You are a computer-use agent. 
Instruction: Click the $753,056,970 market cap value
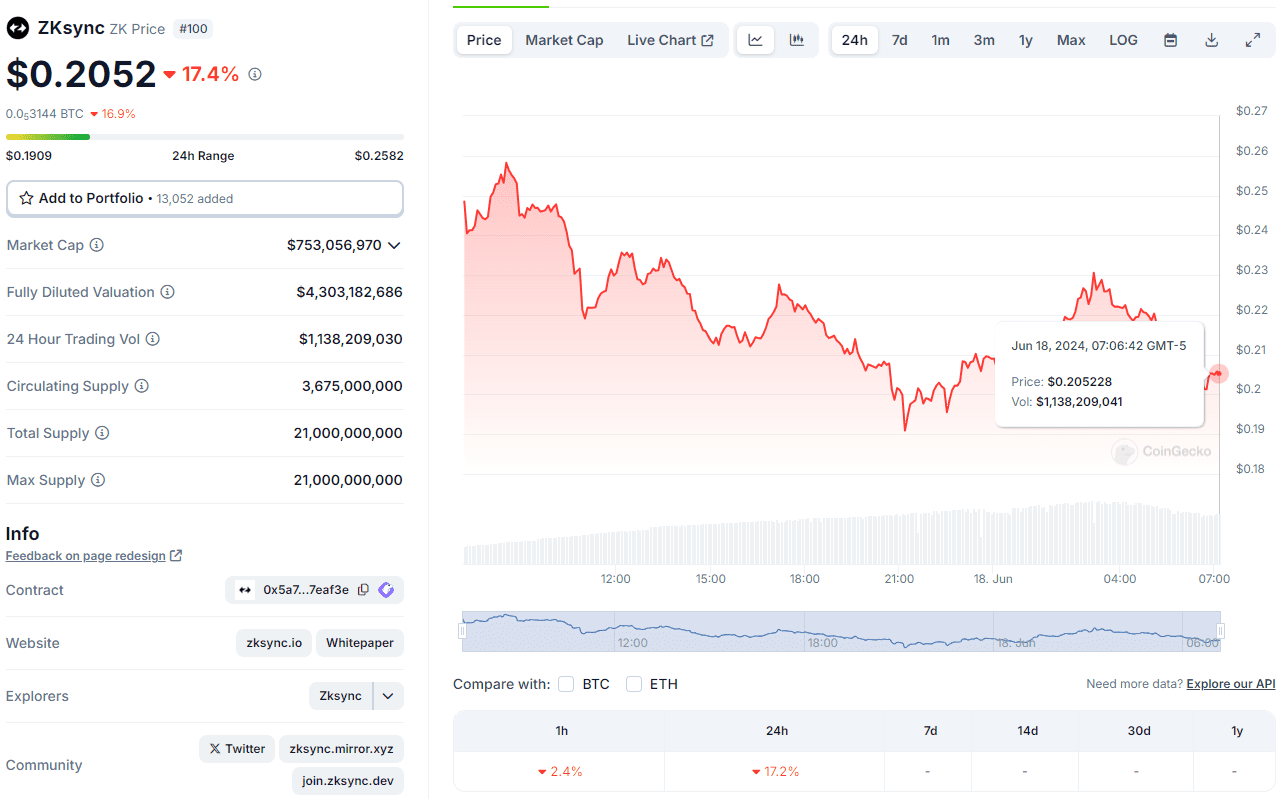click(x=334, y=245)
